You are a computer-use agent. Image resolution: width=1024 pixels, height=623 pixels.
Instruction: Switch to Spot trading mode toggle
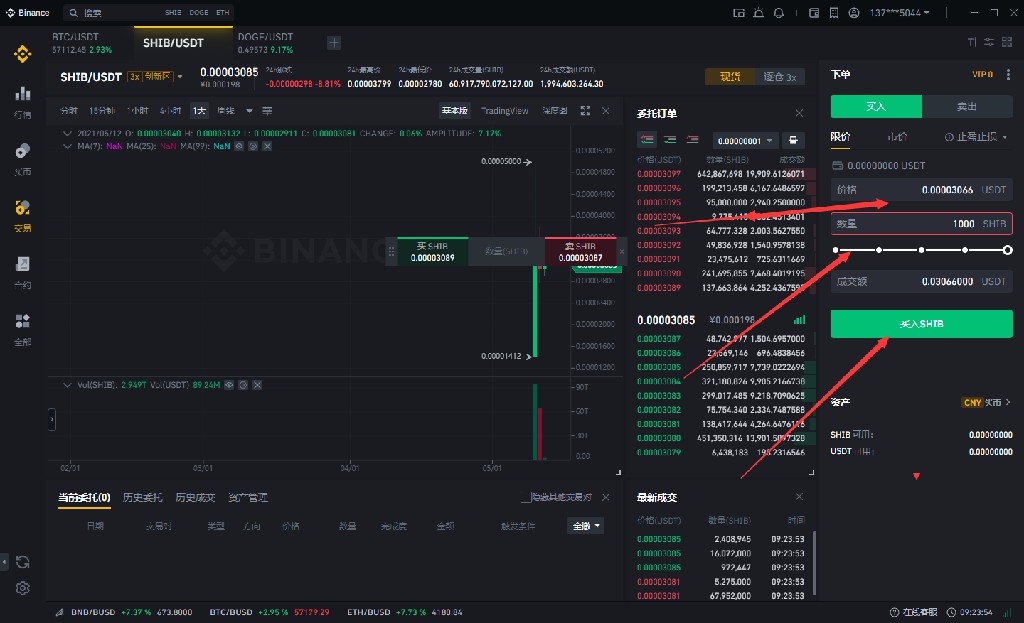(x=729, y=76)
